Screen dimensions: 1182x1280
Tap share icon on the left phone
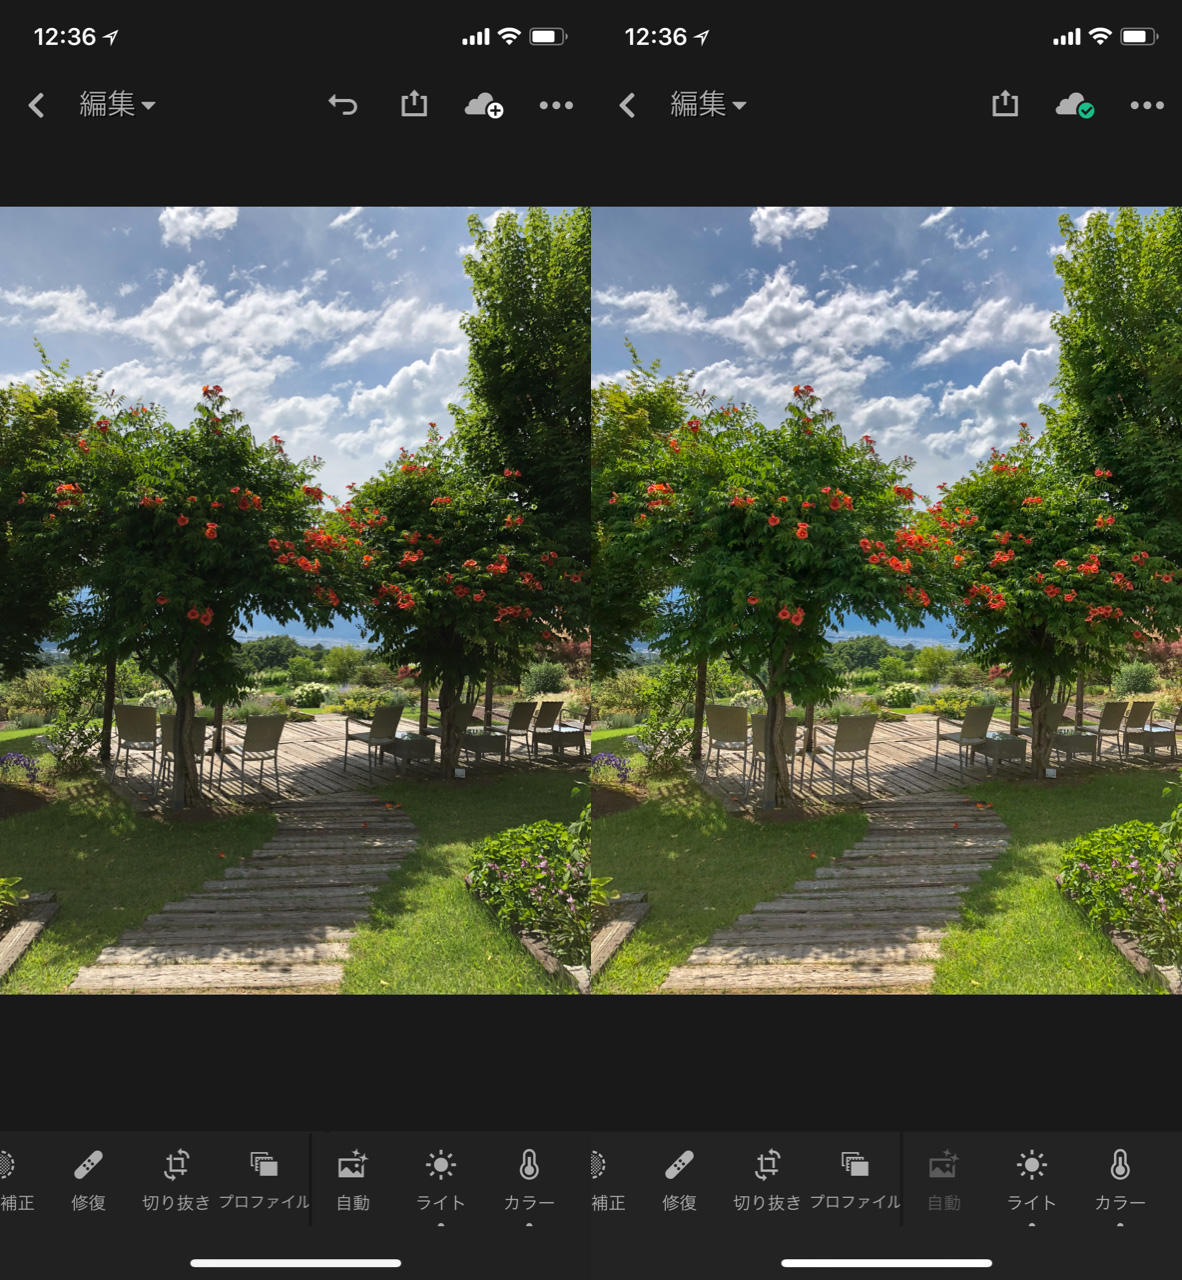414,103
